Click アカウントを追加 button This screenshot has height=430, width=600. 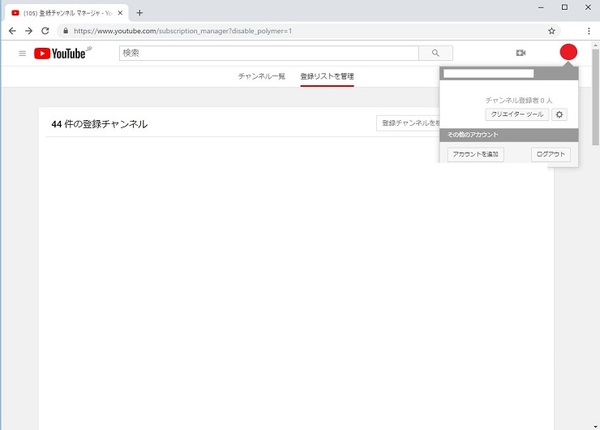[476, 155]
